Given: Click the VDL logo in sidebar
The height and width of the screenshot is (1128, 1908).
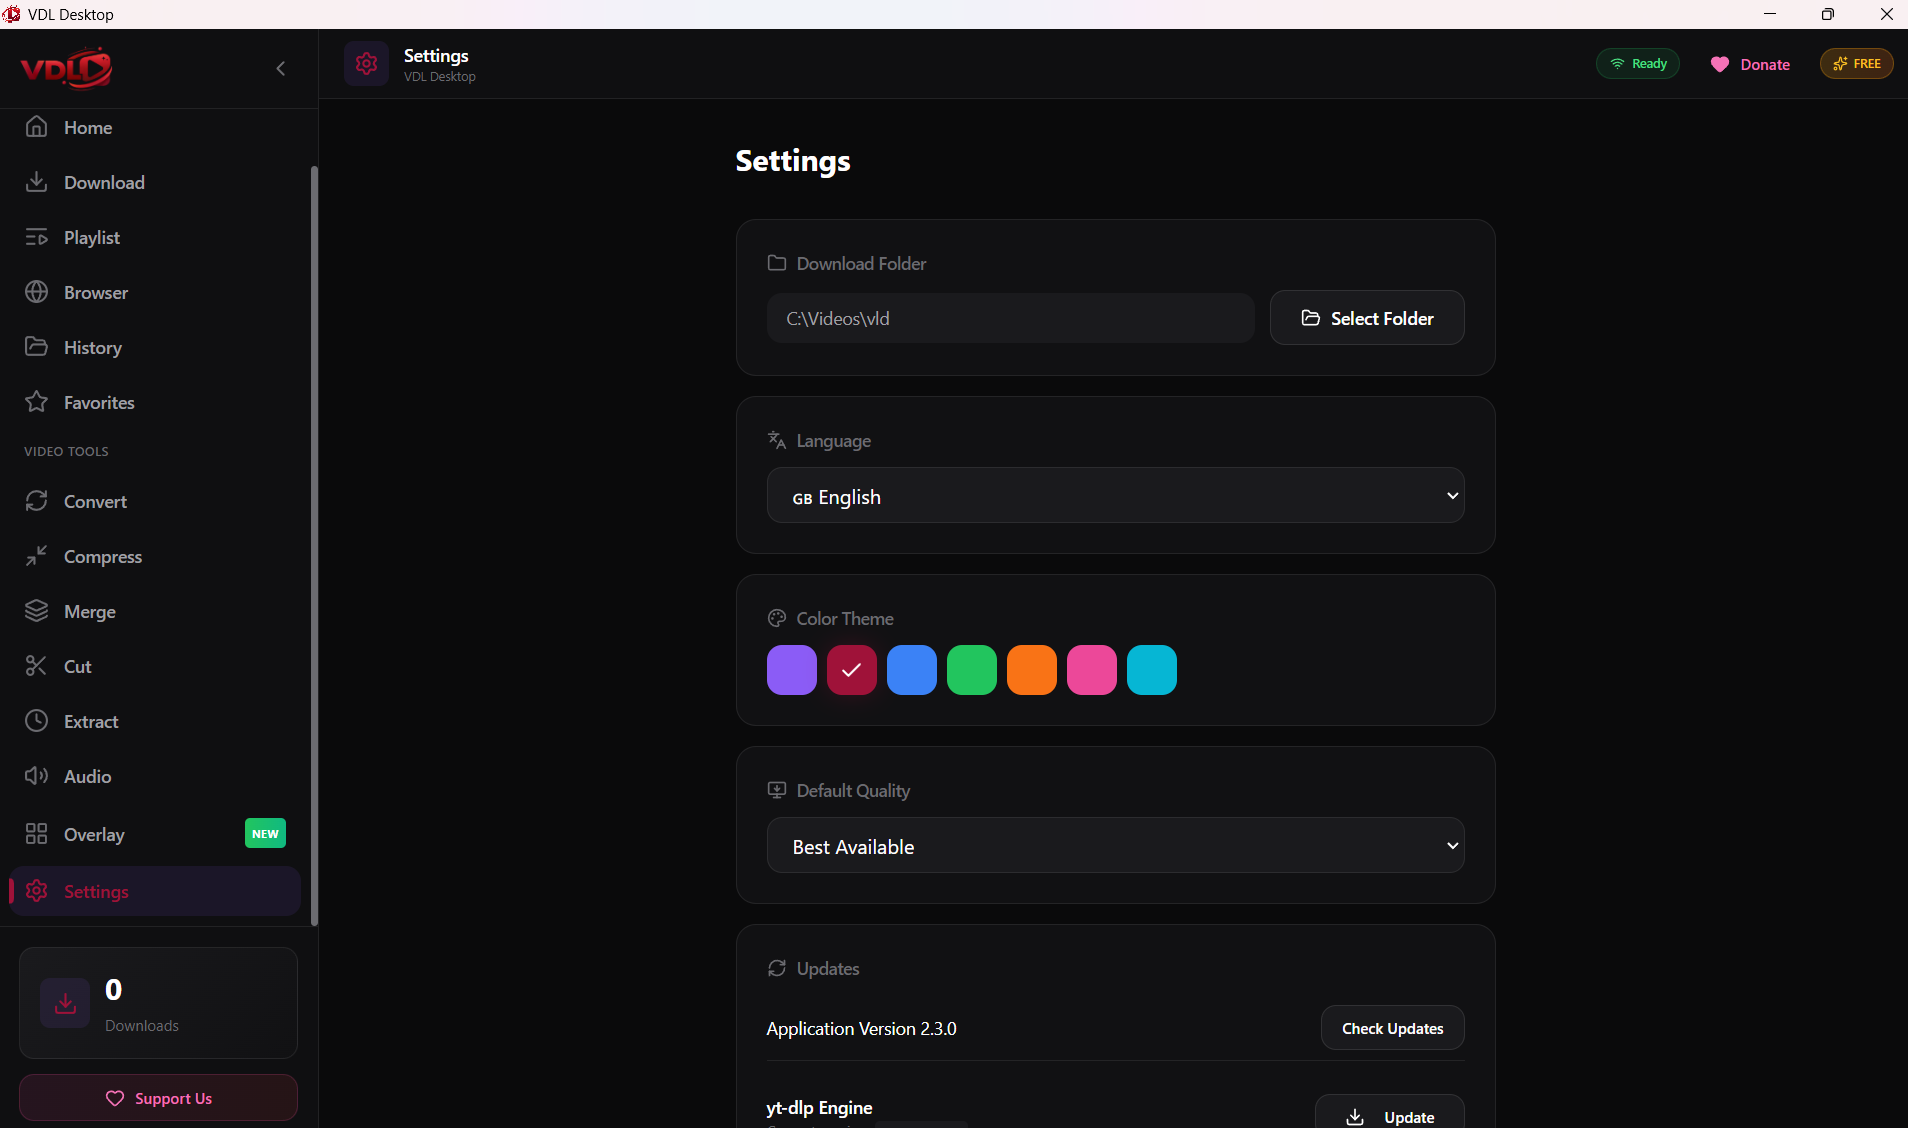Looking at the screenshot, I should click(x=66, y=68).
